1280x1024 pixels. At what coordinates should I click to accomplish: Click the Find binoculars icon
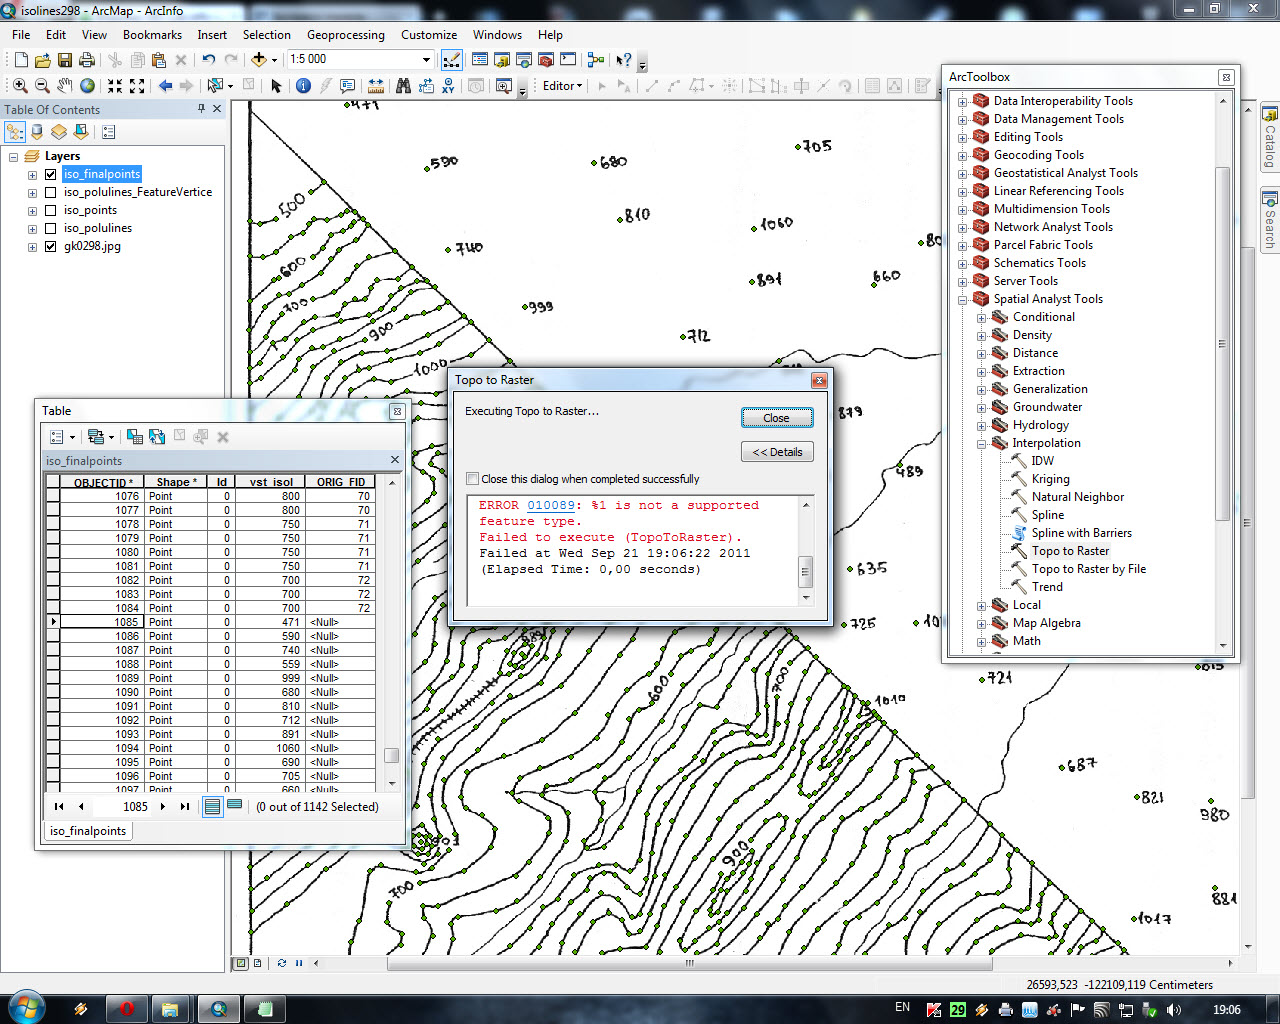[x=403, y=86]
